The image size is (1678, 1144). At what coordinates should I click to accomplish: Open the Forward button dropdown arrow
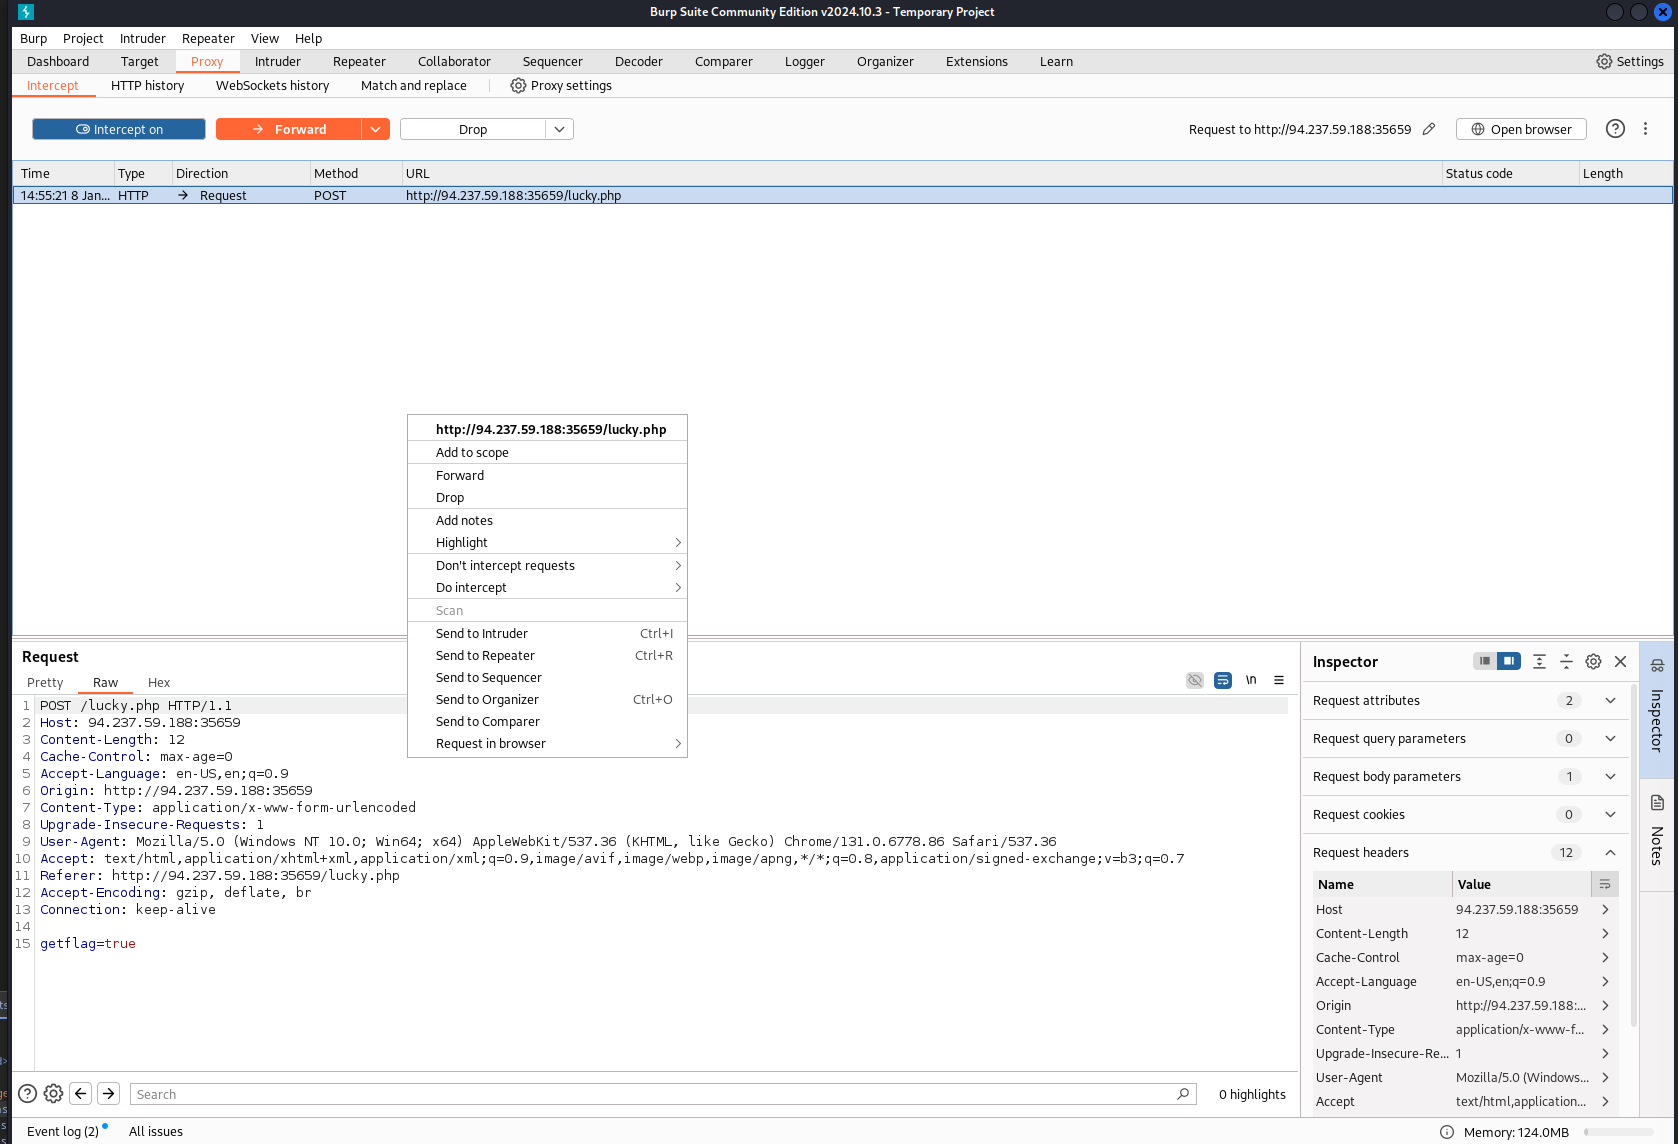(x=375, y=129)
